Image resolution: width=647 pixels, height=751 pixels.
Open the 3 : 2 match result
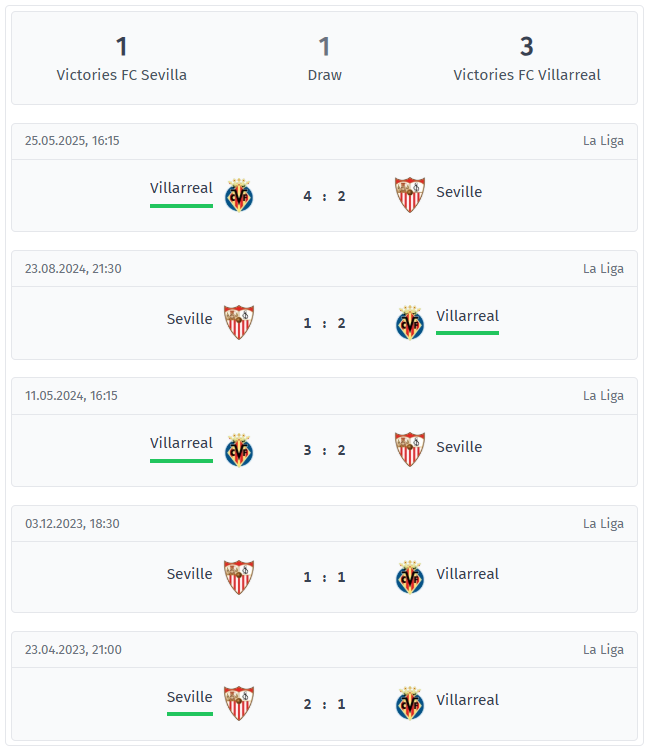pos(324,450)
